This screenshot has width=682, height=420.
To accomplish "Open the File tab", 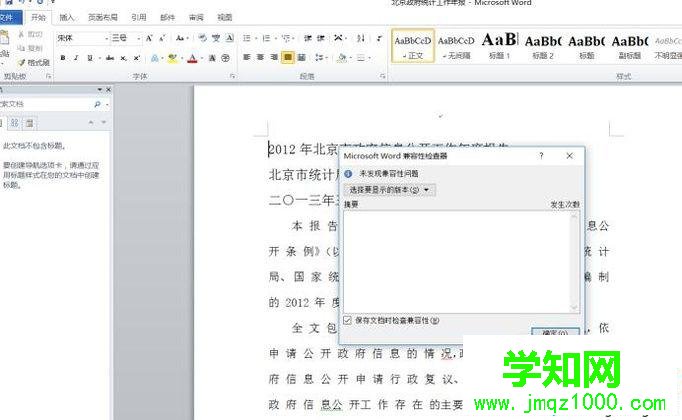I will pyautogui.click(x=10, y=18).
